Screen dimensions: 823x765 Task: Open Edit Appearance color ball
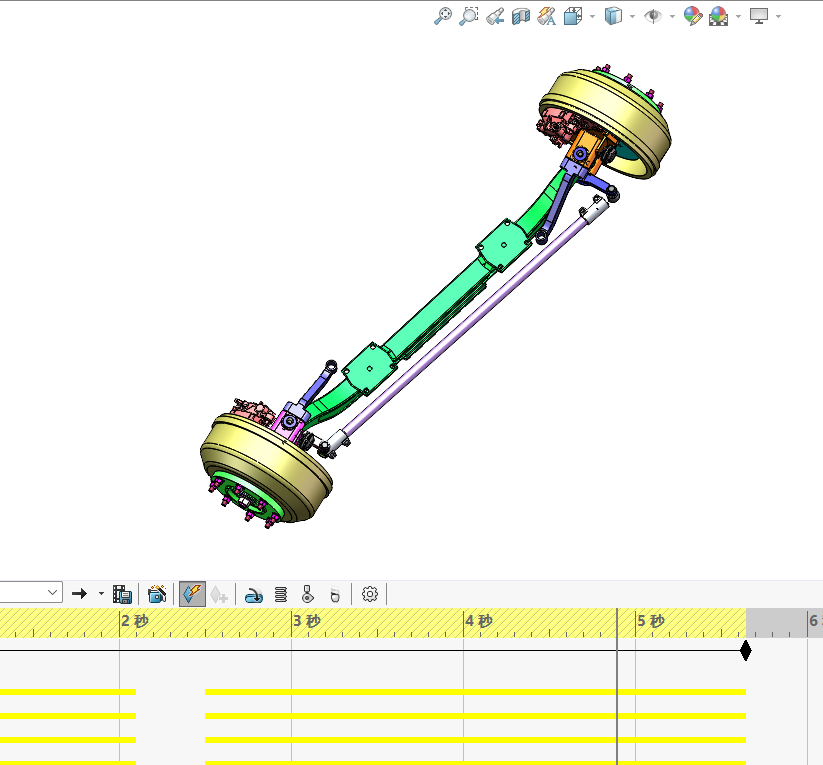(x=693, y=16)
